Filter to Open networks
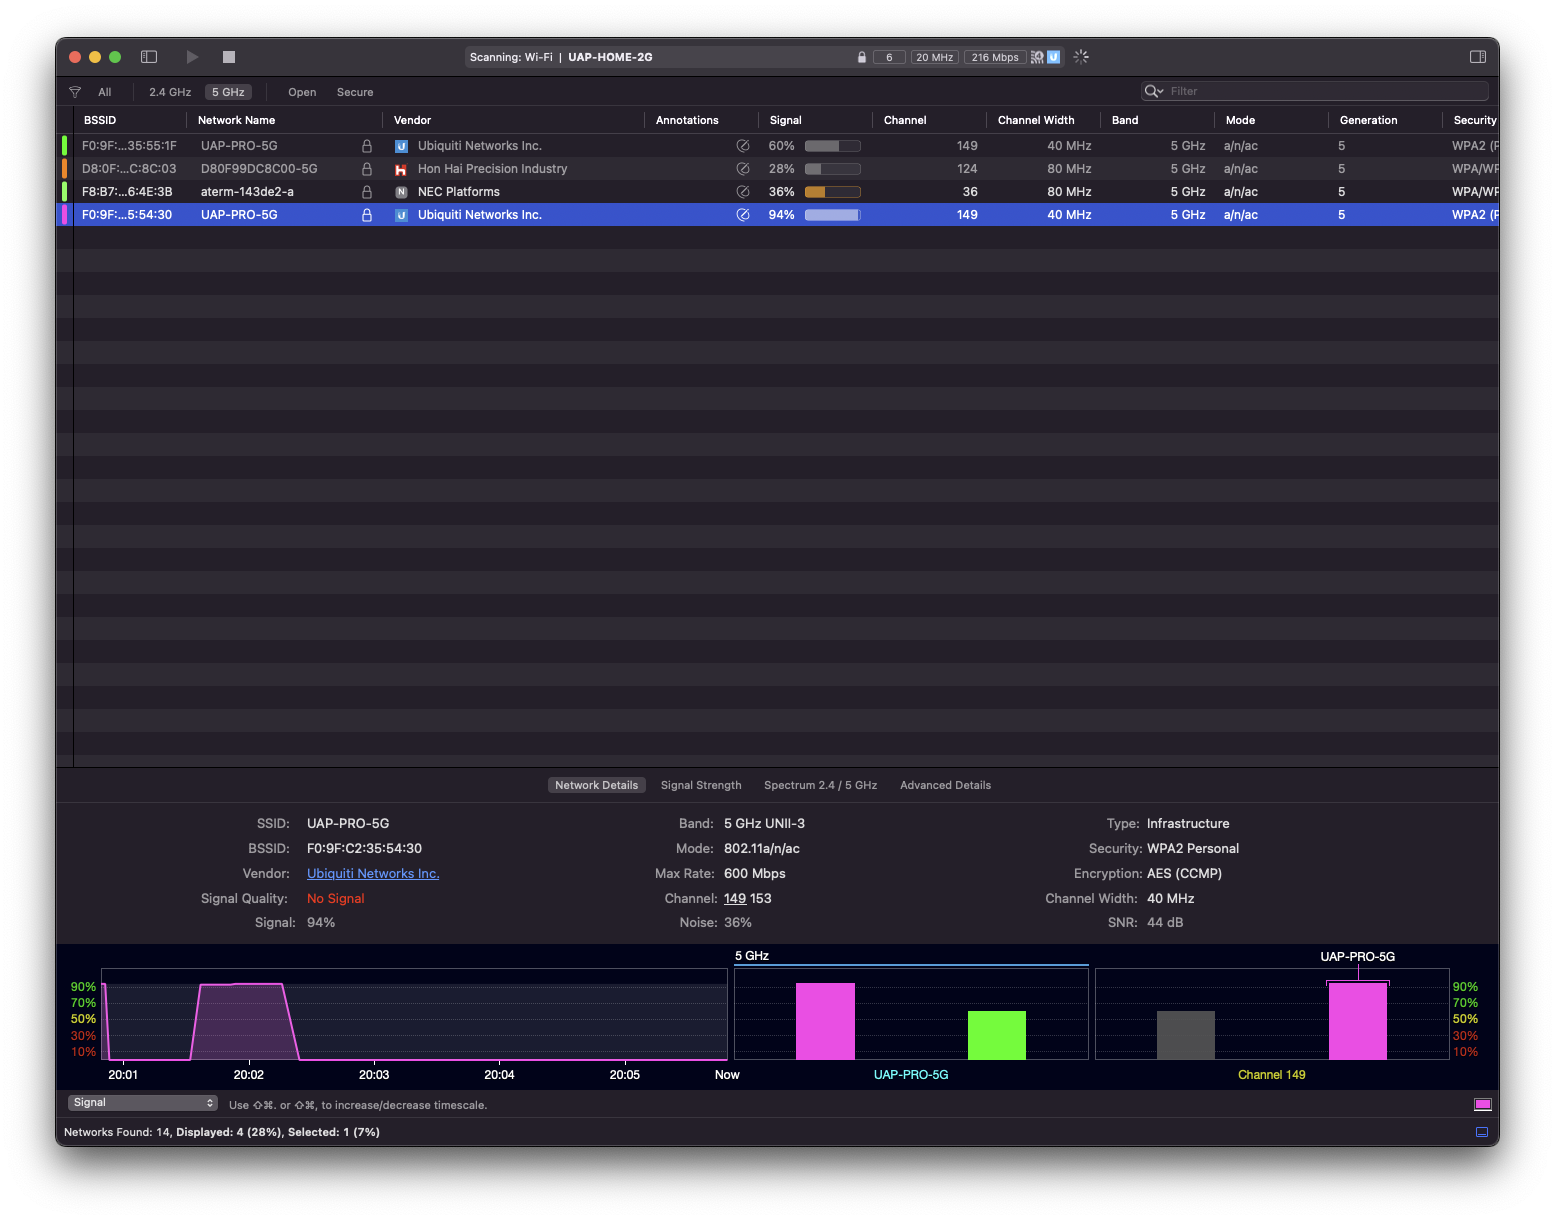1555x1220 pixels. coord(302,92)
